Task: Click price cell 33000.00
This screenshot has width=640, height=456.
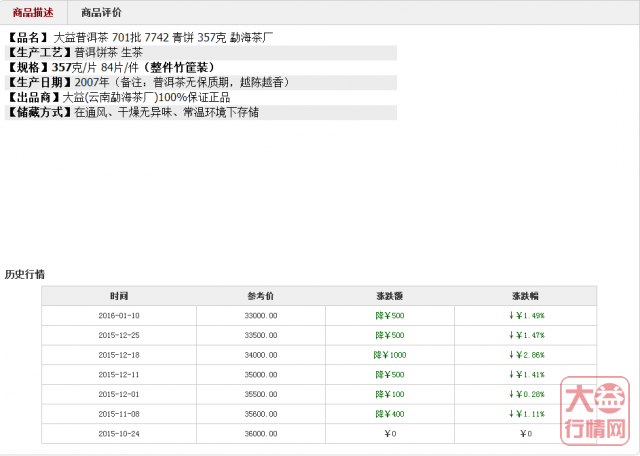Action: (261, 316)
